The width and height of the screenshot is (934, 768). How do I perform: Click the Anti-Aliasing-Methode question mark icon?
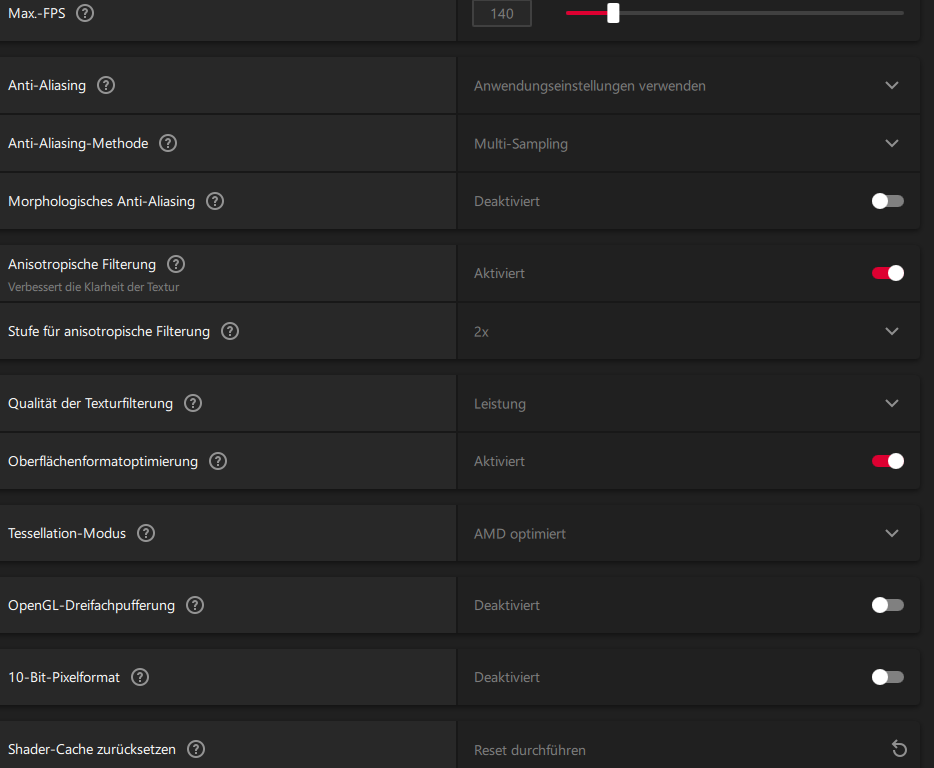point(167,143)
